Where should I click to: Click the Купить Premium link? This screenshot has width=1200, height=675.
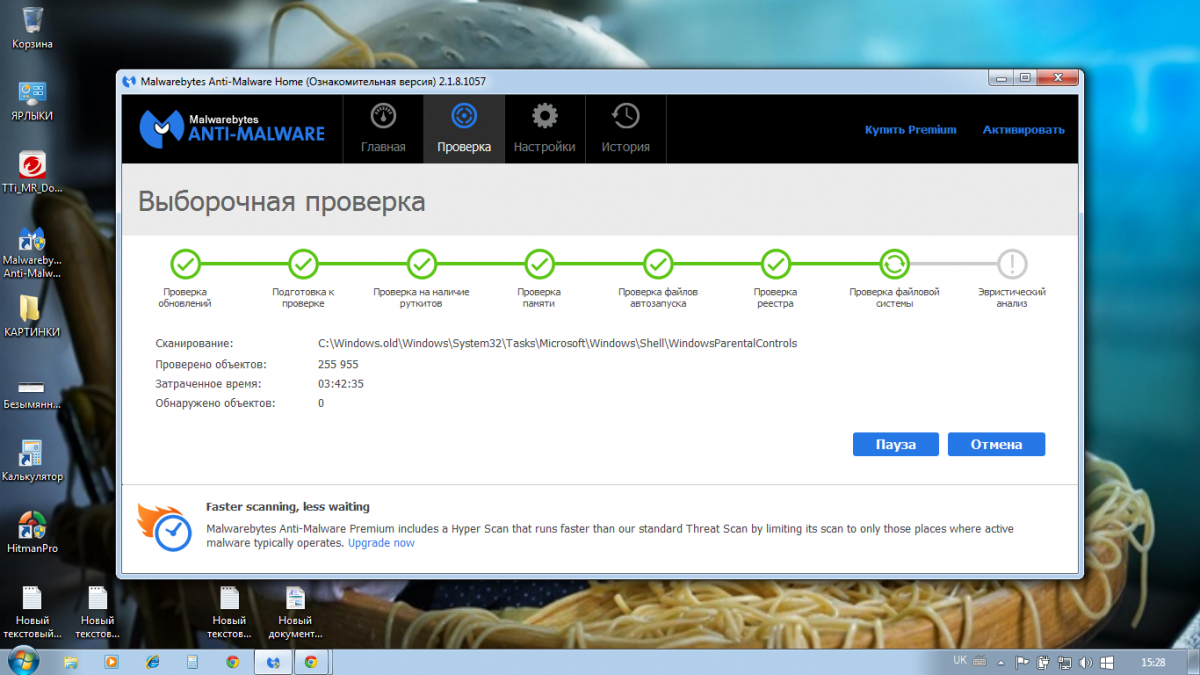click(x=910, y=130)
